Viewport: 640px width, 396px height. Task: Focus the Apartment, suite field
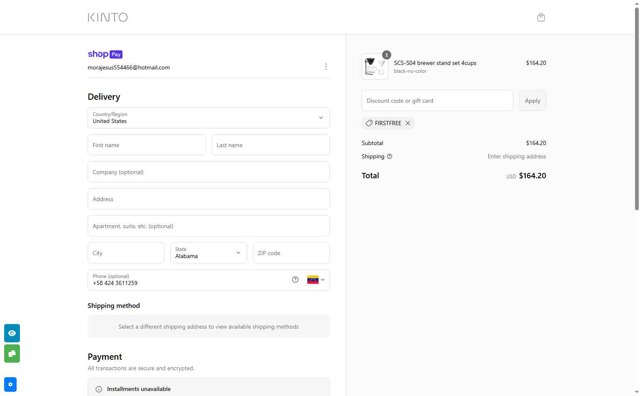(209, 226)
